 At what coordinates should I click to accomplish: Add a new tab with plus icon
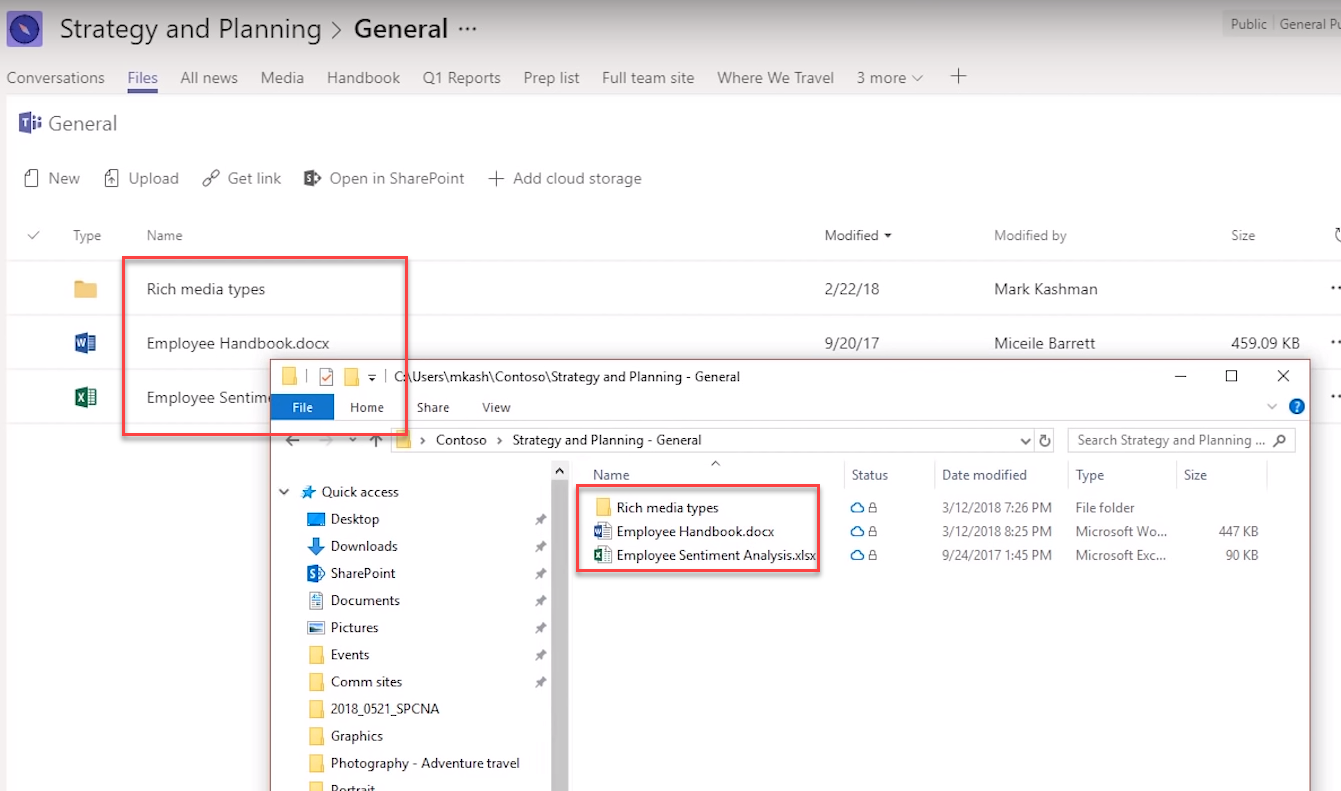[x=958, y=76]
